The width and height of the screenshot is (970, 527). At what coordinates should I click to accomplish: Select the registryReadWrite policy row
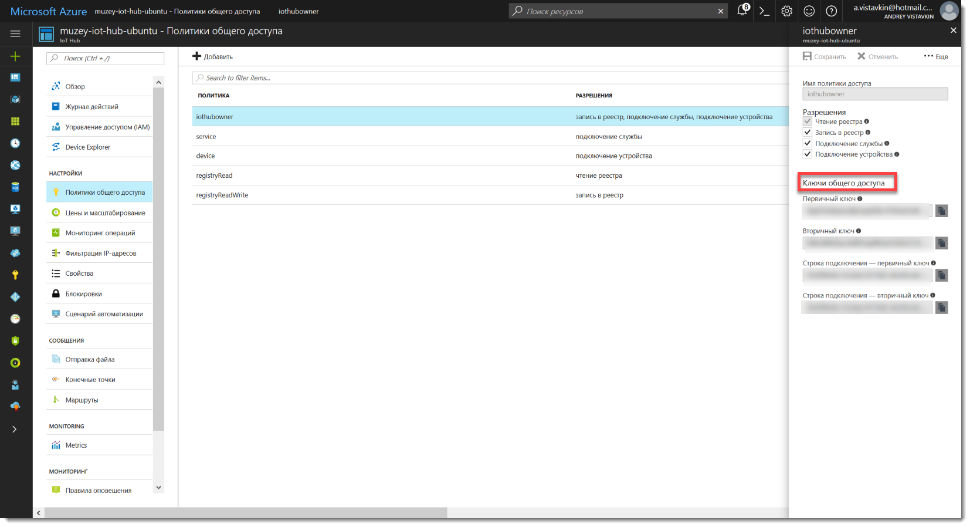point(490,195)
